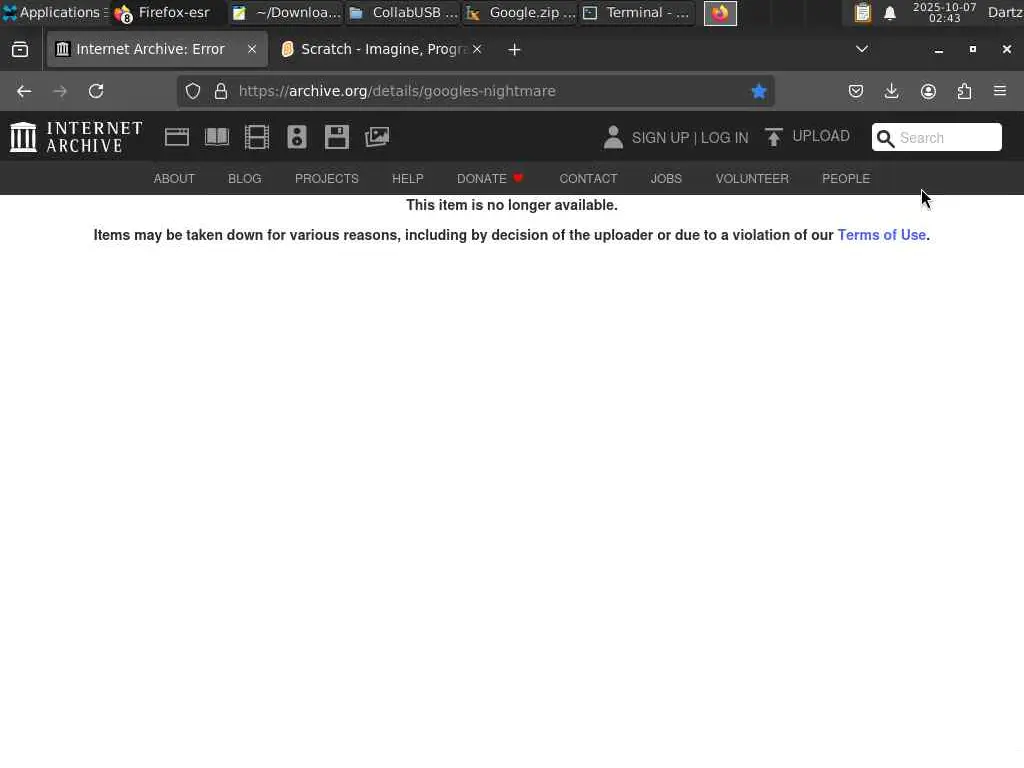Follow the Terms of Use link

coord(882,235)
